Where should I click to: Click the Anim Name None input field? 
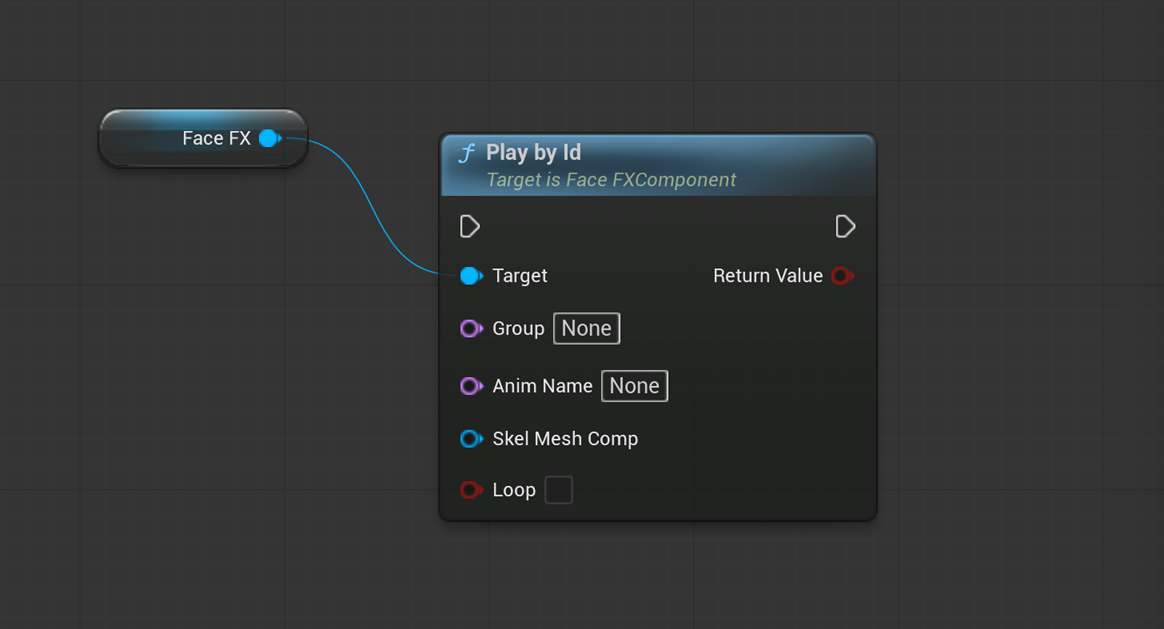pos(635,386)
